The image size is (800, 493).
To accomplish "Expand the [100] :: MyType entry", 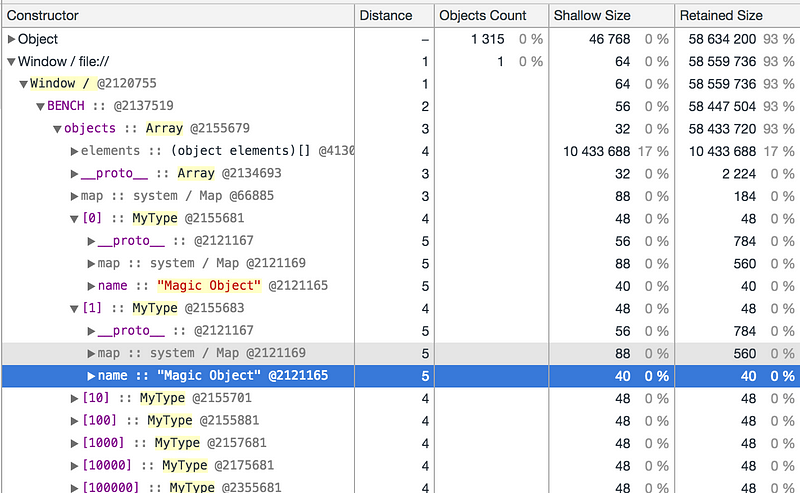I will click(x=74, y=421).
